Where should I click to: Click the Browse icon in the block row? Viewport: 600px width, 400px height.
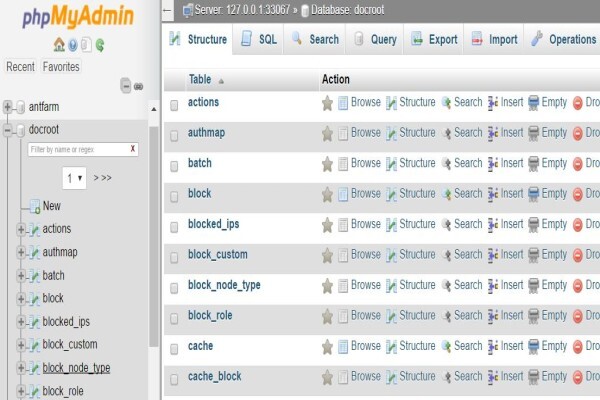343,194
